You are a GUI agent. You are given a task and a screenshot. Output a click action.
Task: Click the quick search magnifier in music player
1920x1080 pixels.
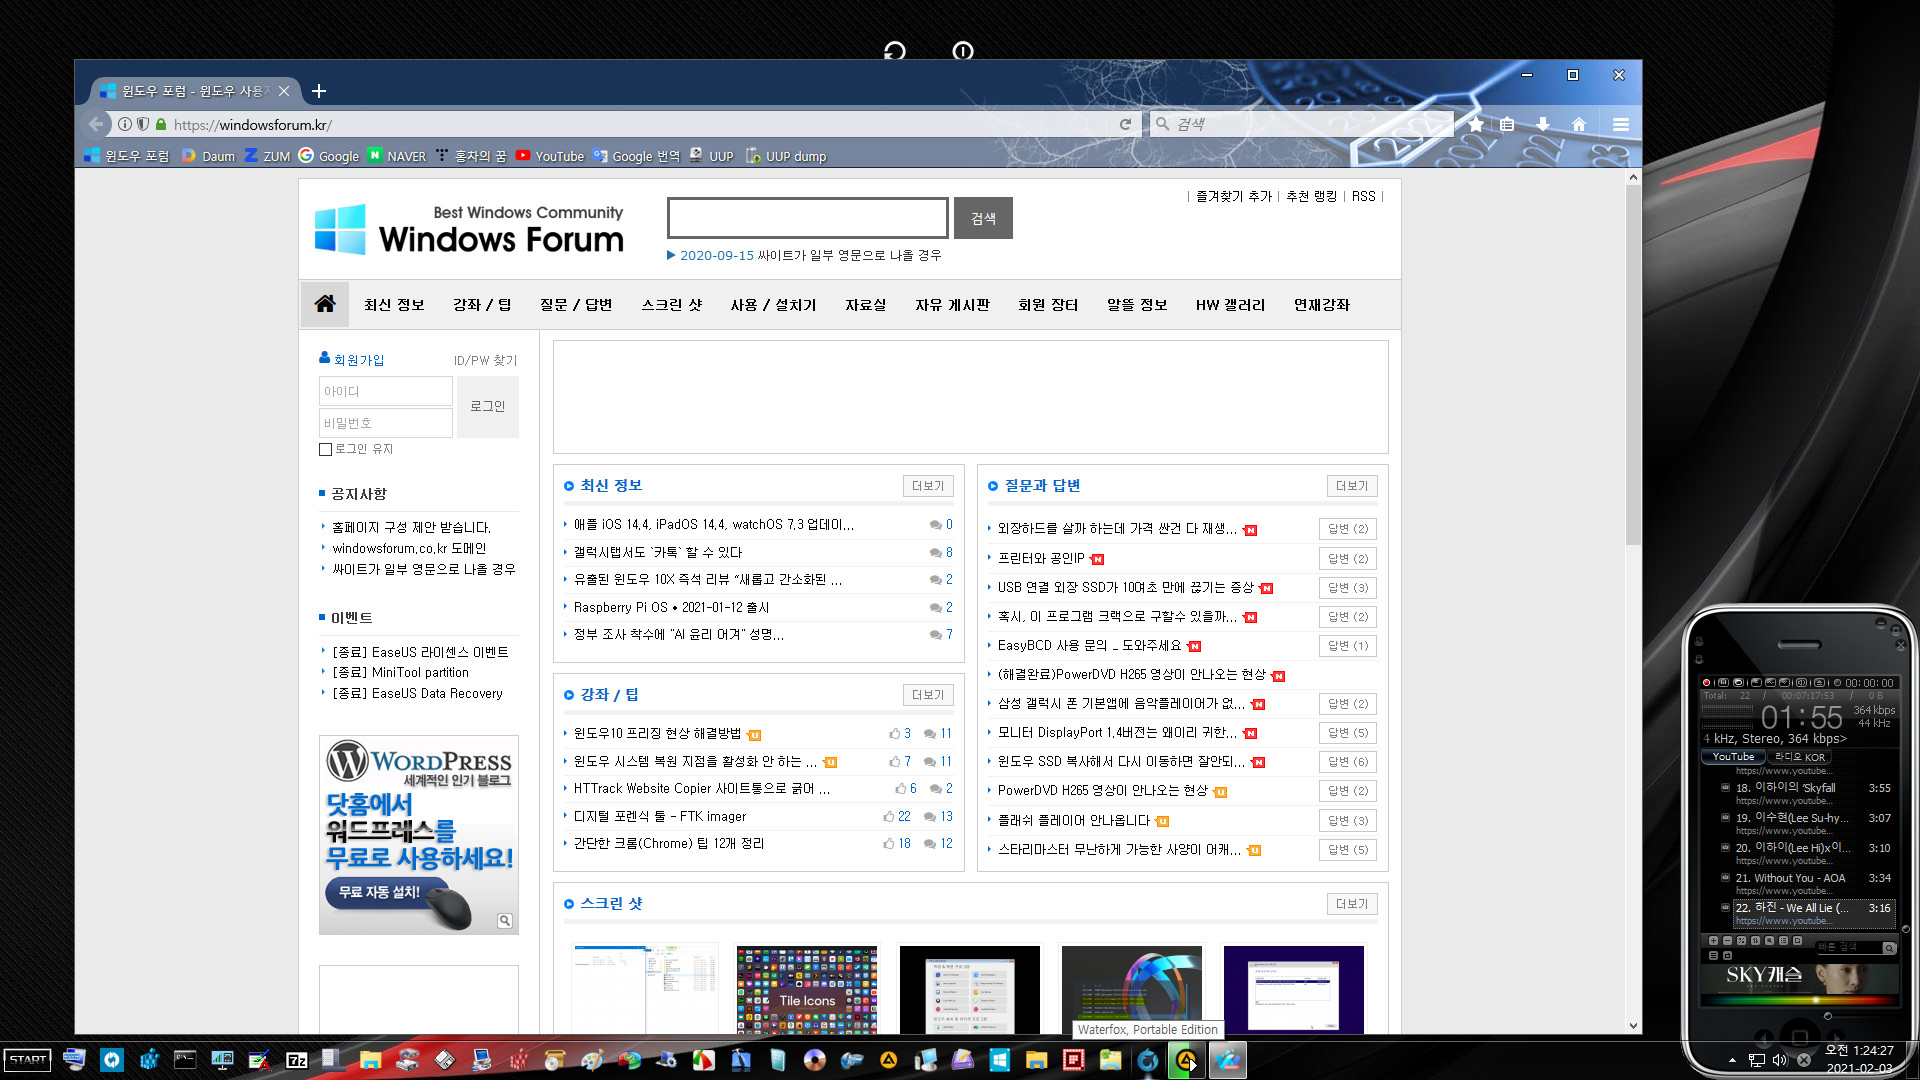coord(1889,948)
